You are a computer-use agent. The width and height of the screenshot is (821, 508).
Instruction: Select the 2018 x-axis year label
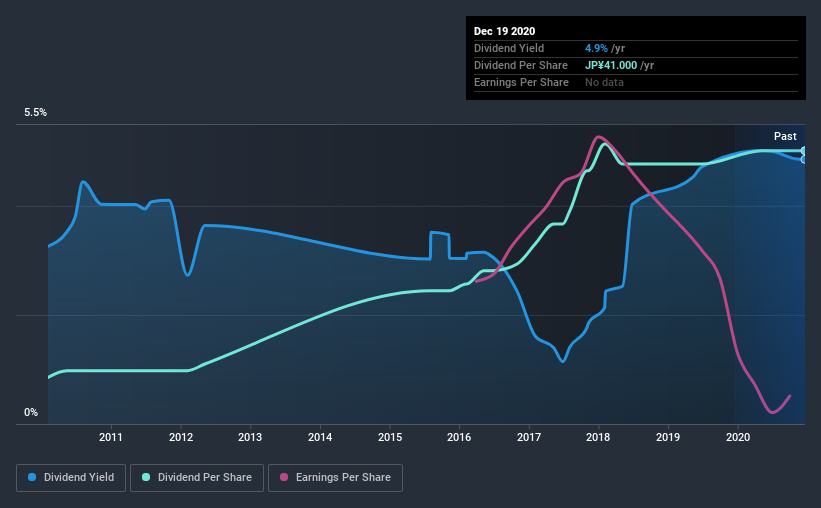(598, 437)
